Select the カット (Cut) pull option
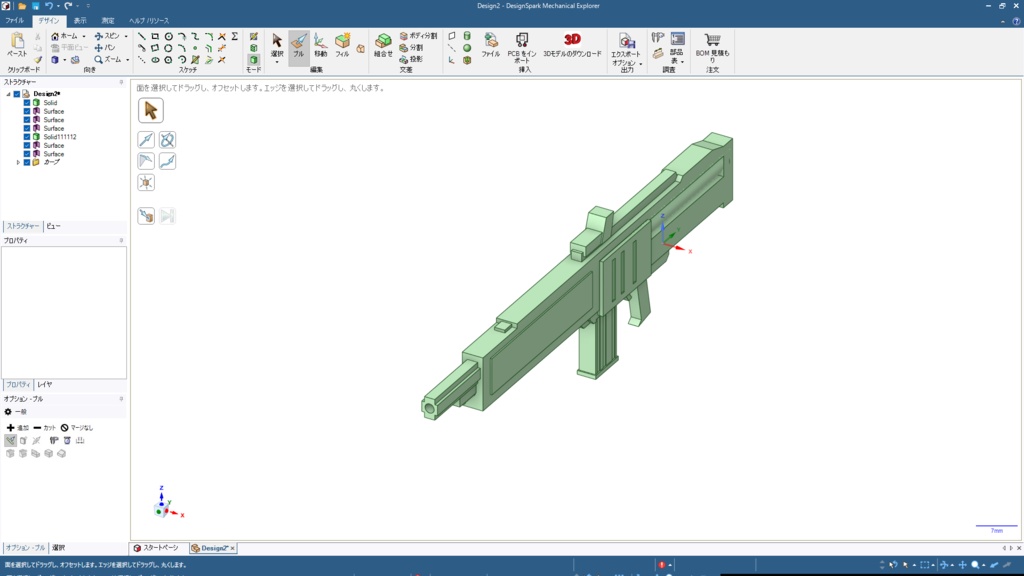 [44, 428]
